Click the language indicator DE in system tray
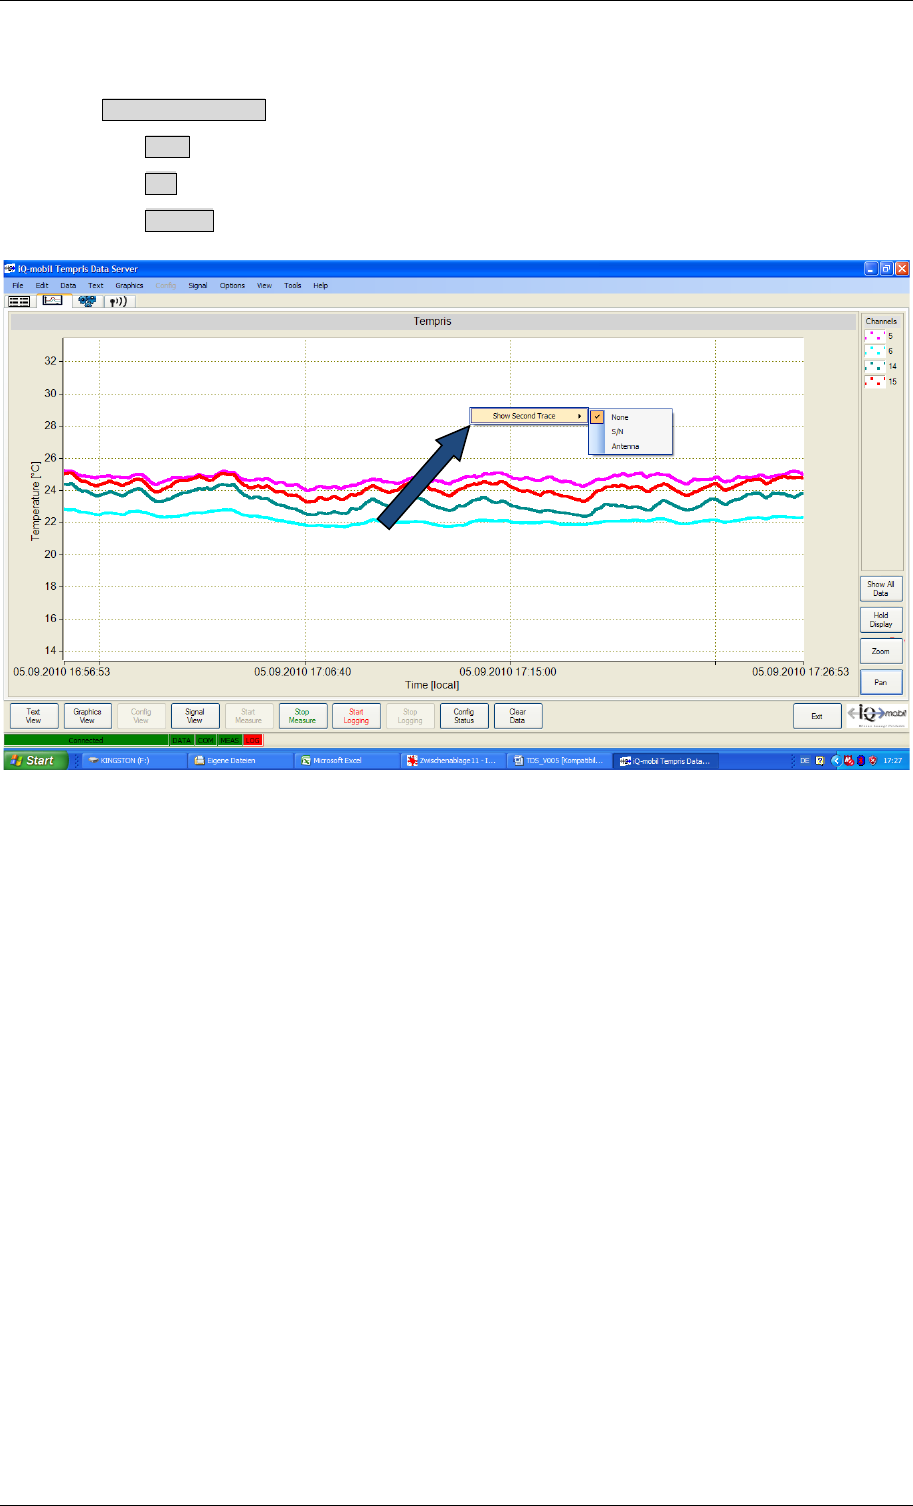 coord(804,760)
